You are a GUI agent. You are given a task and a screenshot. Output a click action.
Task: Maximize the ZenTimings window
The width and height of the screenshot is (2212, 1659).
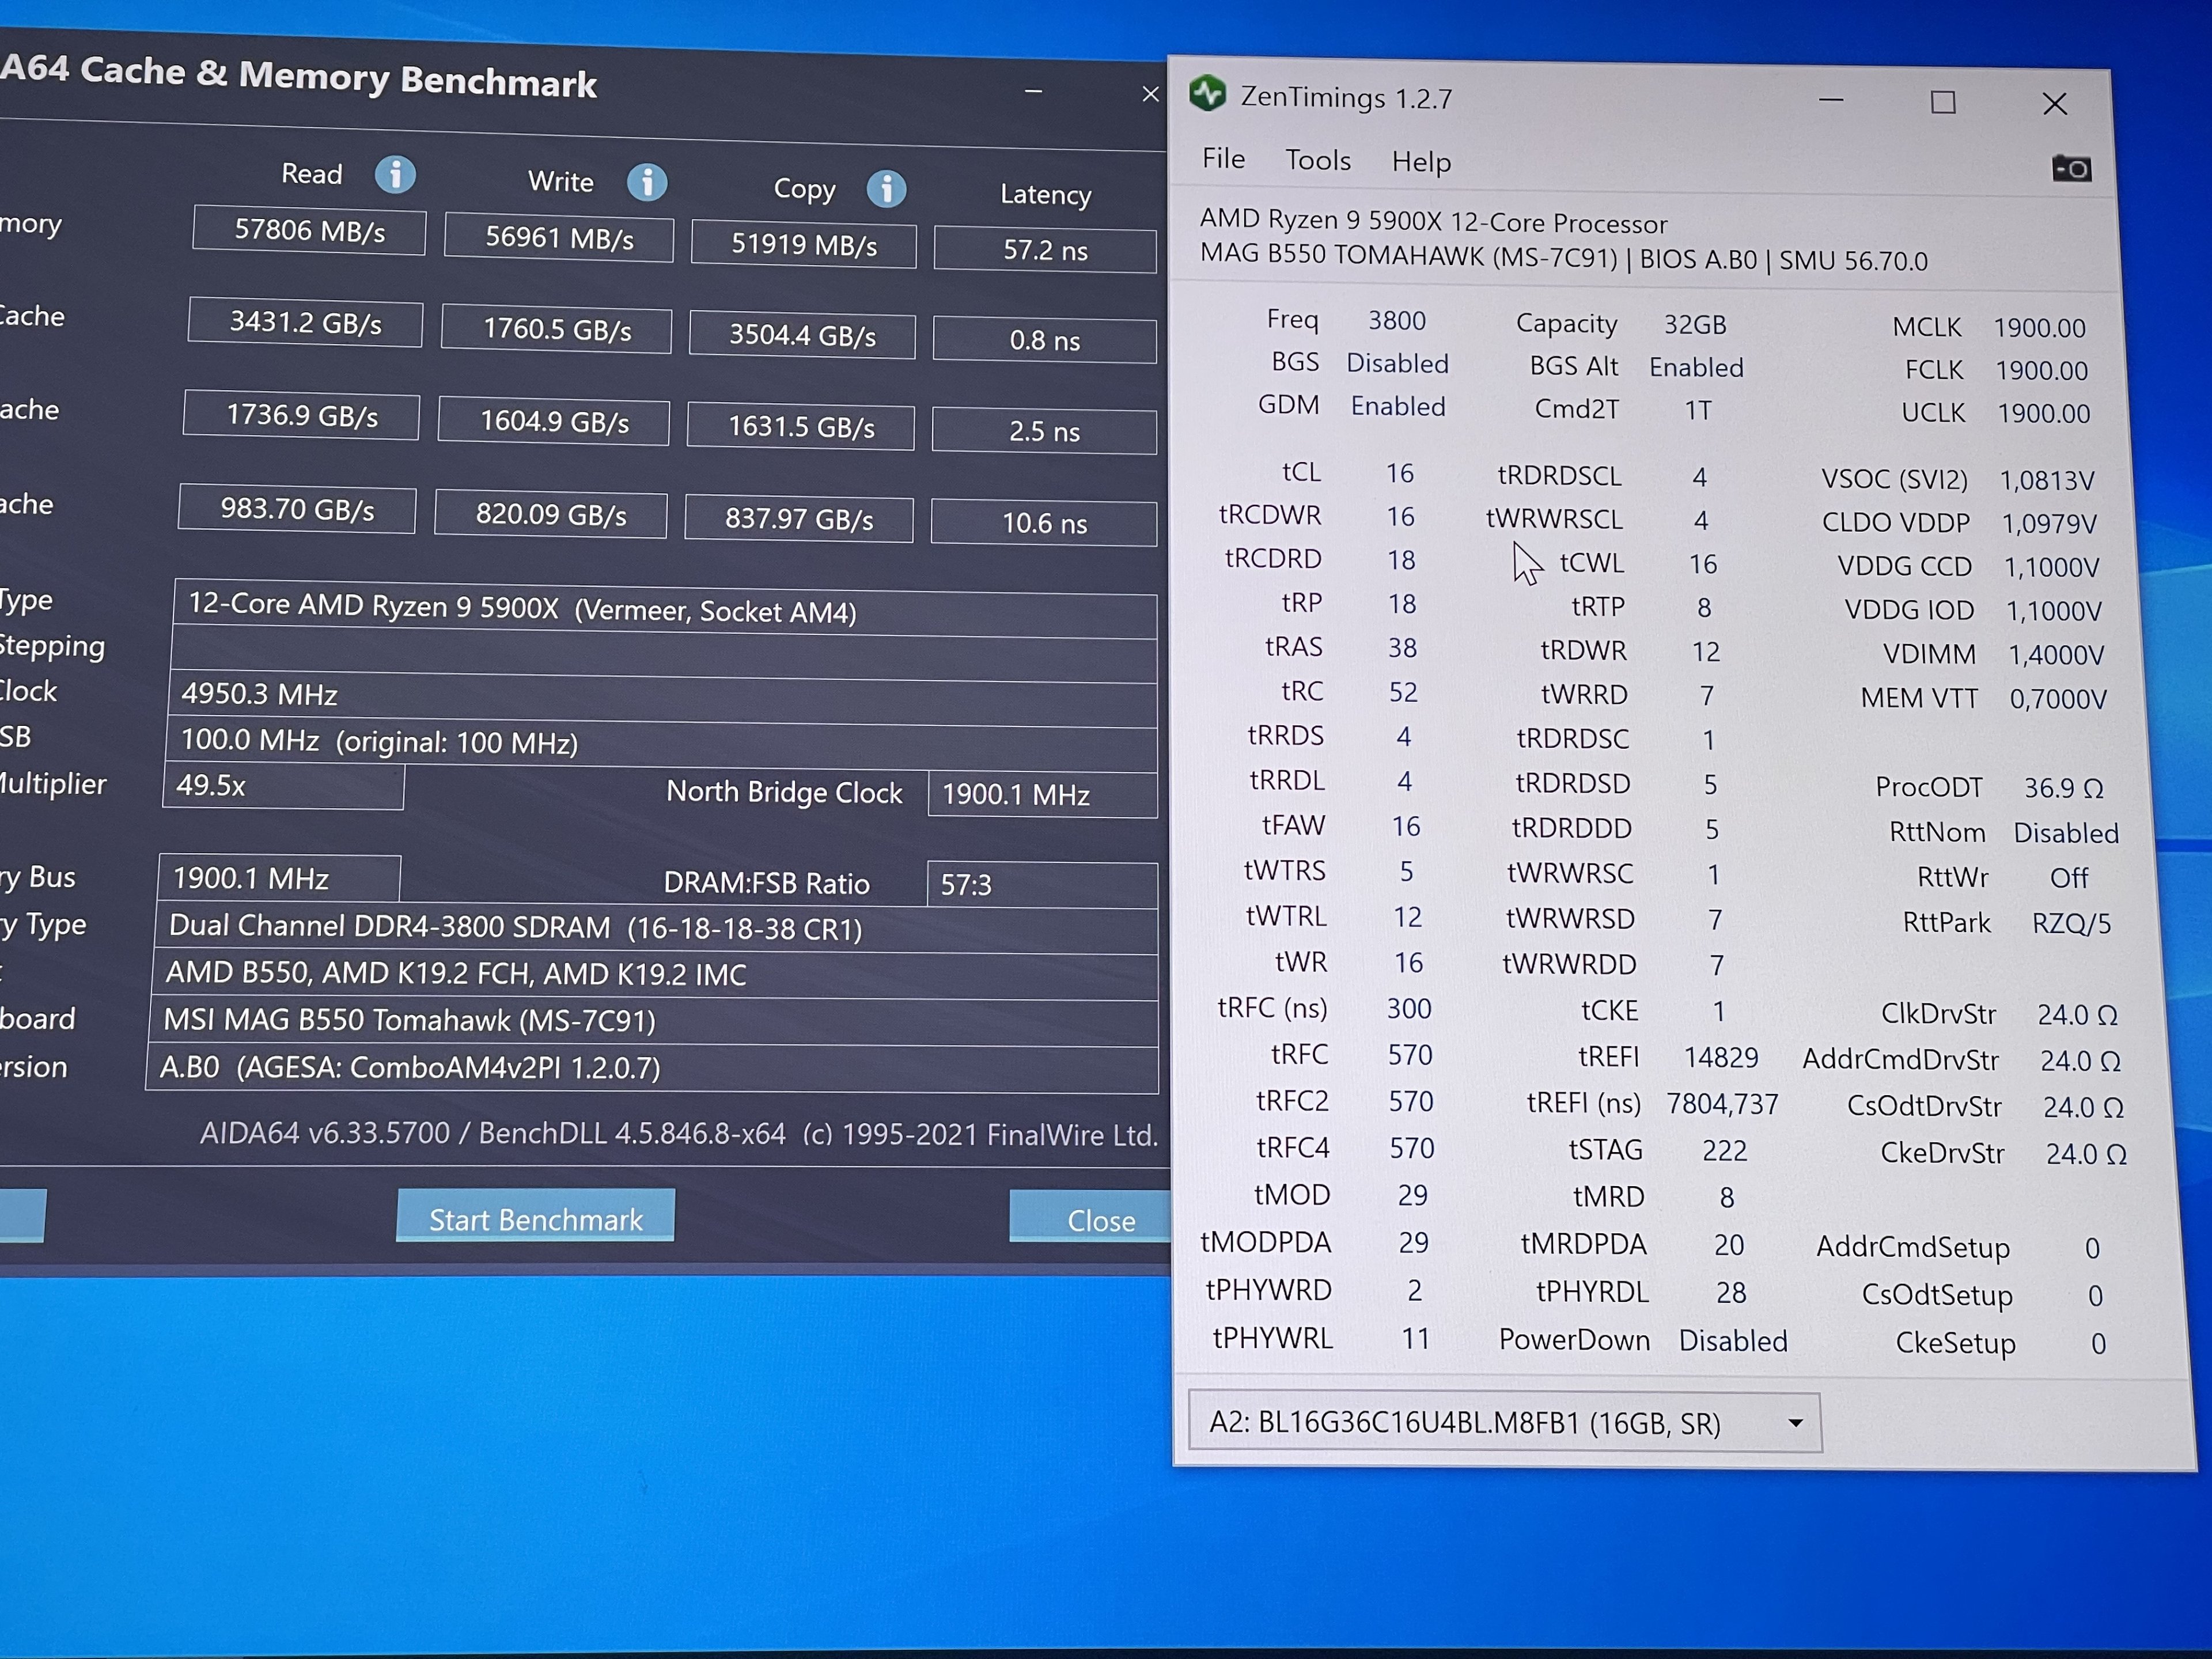point(1942,102)
